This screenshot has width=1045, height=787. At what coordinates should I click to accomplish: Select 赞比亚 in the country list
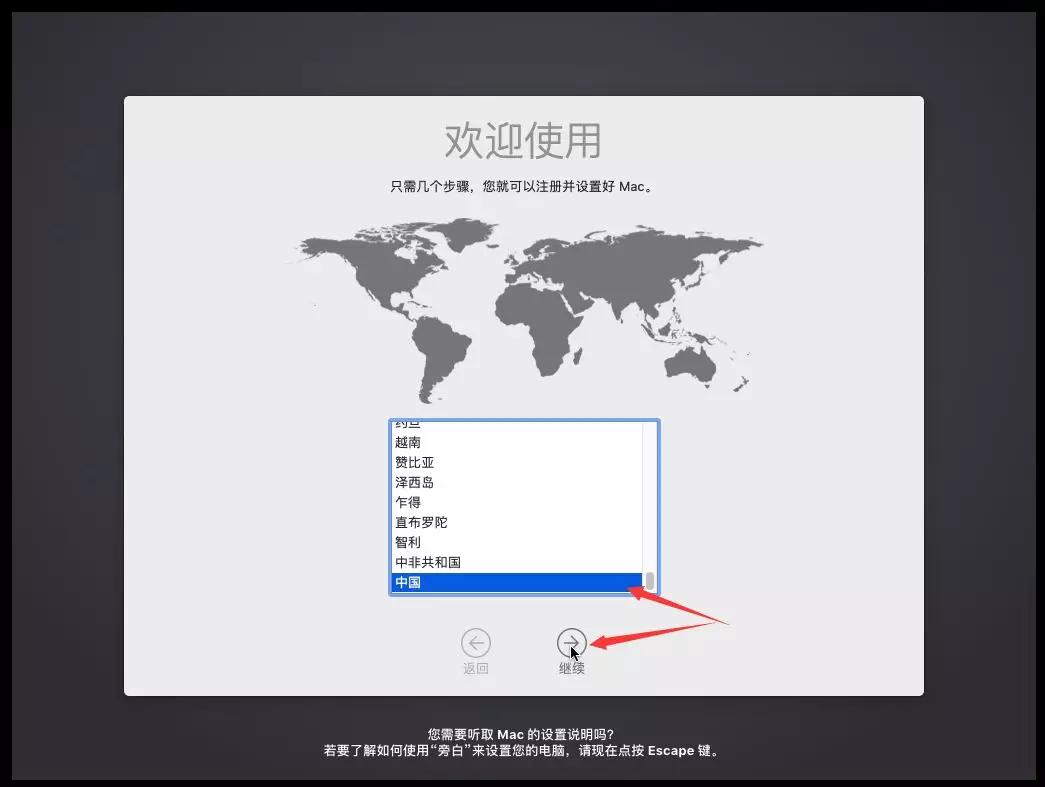click(517, 462)
